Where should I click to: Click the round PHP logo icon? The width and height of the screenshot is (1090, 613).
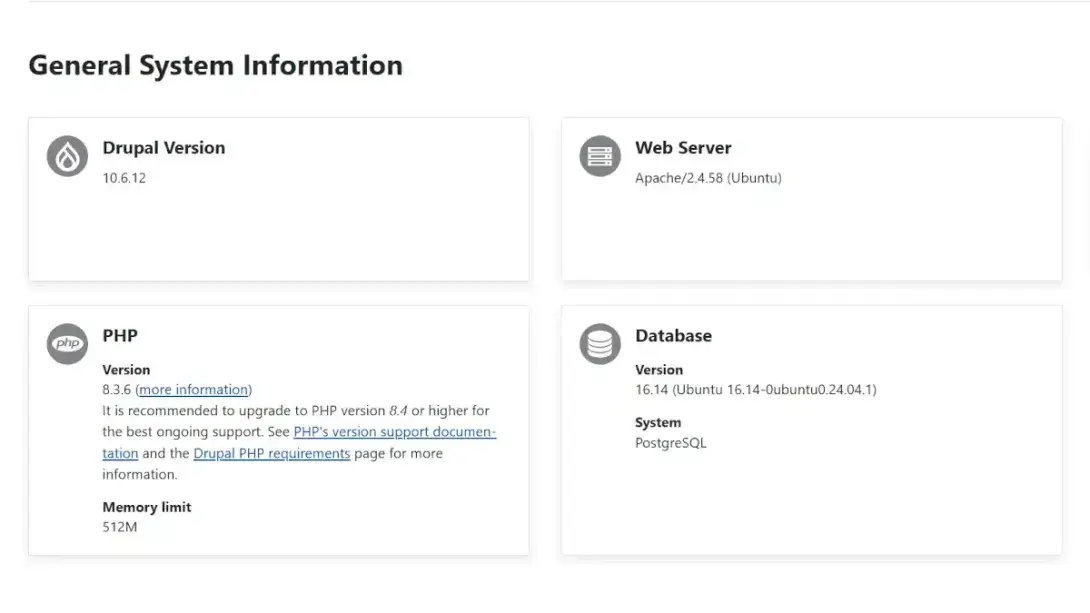click(x=67, y=343)
